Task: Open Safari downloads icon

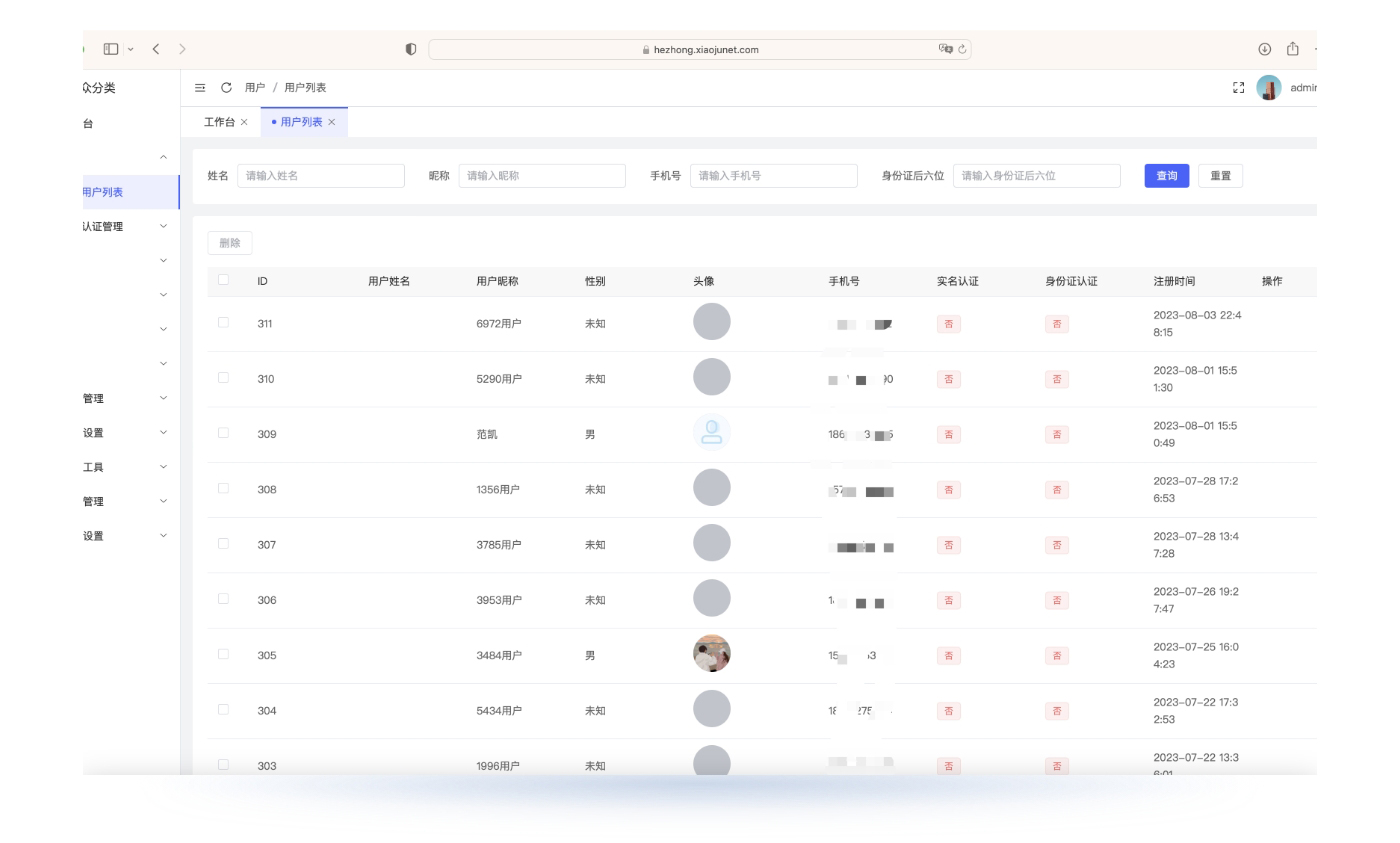Action: (x=1265, y=49)
